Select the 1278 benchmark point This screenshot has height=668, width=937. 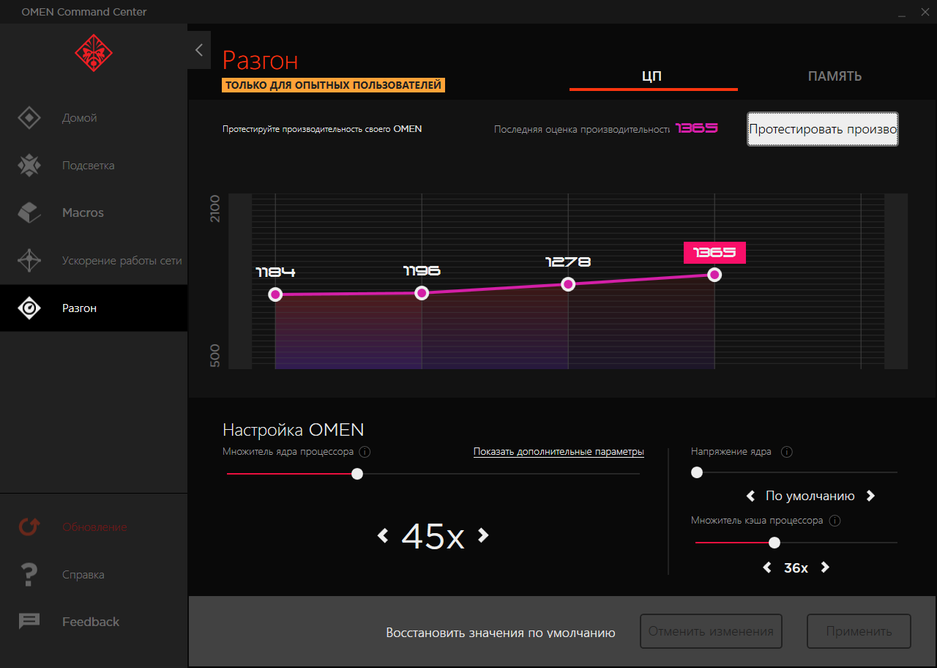[568, 284]
